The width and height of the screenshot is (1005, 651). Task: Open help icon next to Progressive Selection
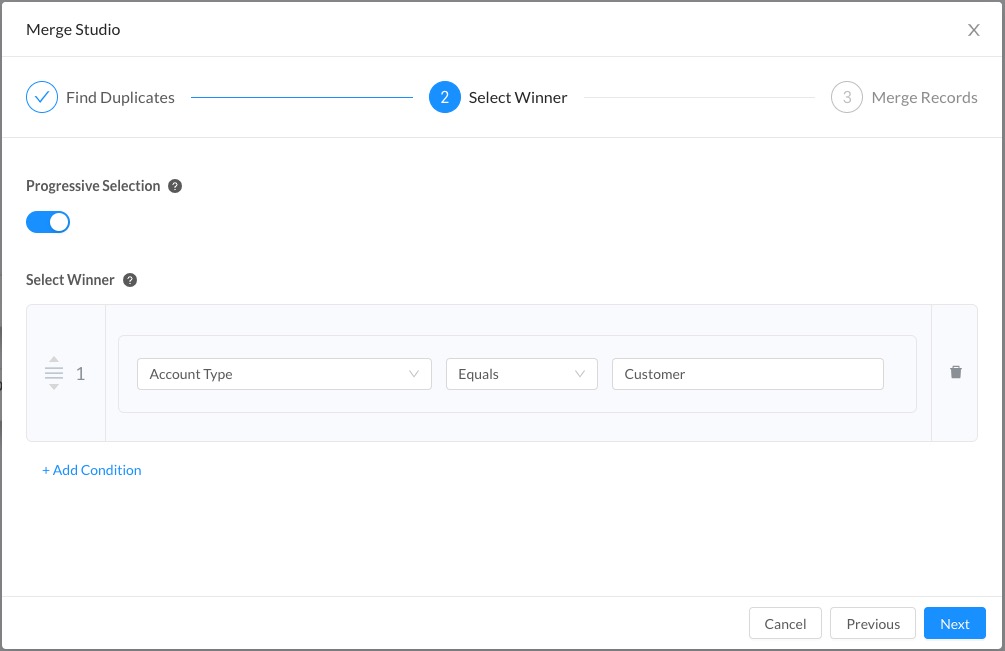[175, 186]
